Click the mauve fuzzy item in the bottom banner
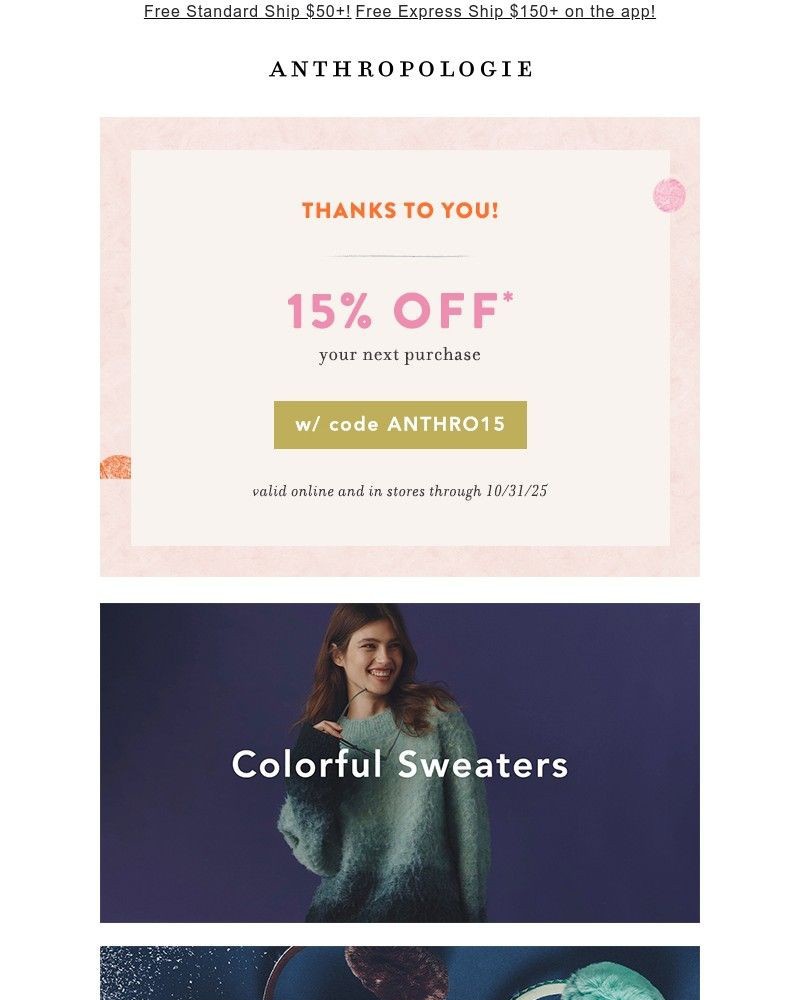 click(x=375, y=975)
